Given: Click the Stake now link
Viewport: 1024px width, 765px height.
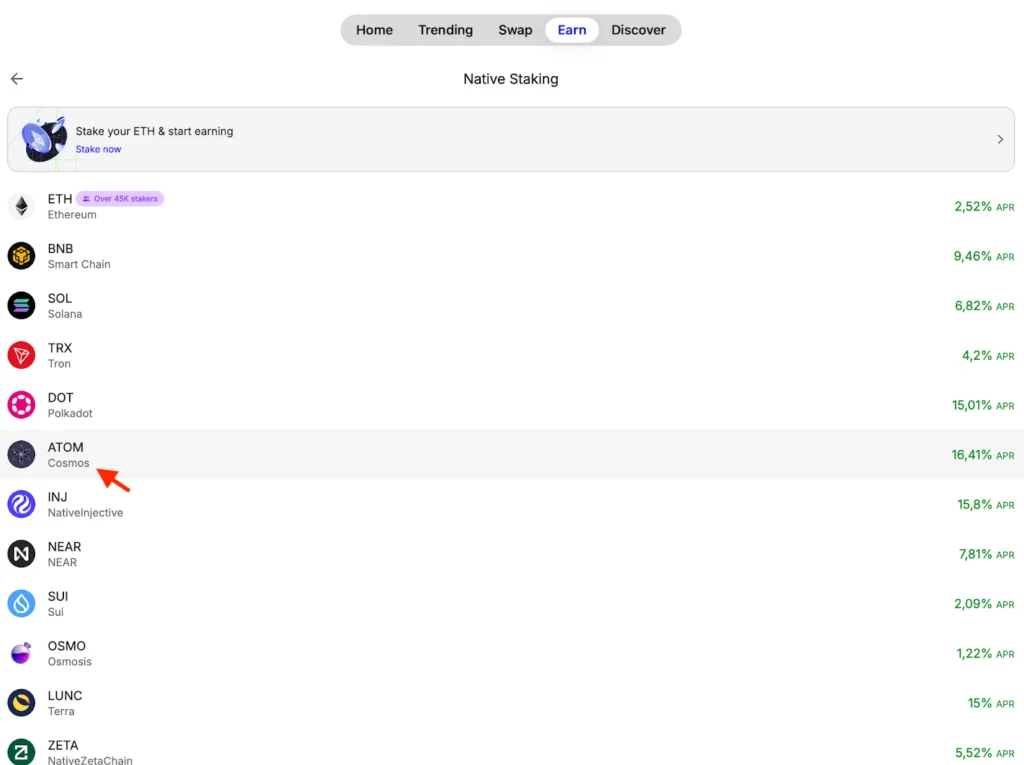Looking at the screenshot, I should pyautogui.click(x=98, y=149).
